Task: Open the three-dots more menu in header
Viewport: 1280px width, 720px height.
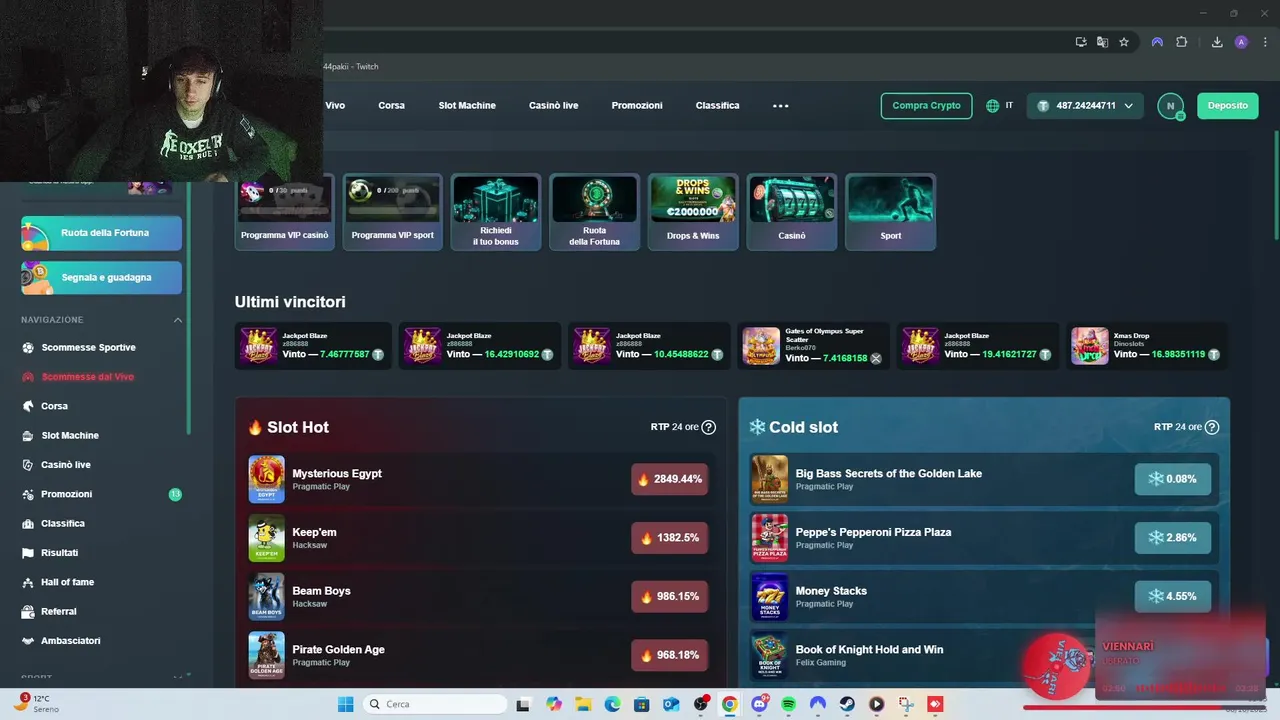Action: coord(781,106)
